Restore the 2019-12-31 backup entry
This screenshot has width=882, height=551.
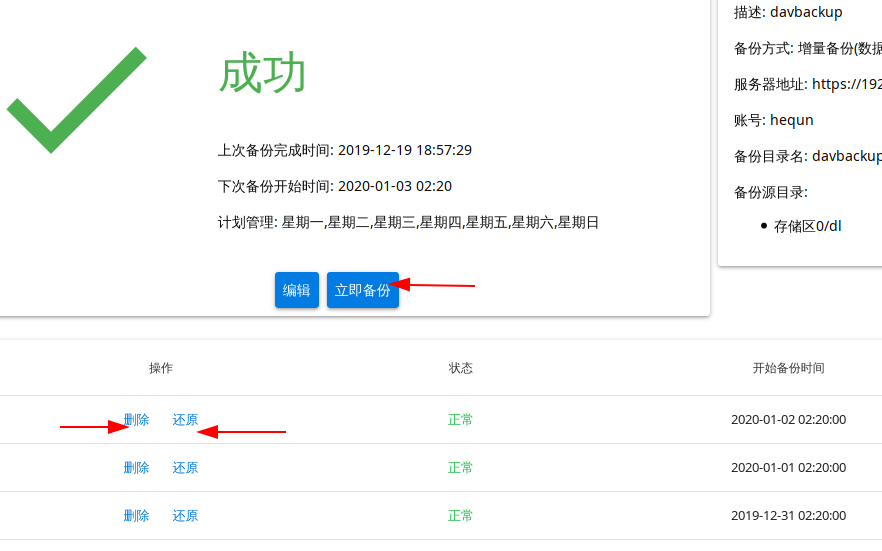tap(185, 516)
